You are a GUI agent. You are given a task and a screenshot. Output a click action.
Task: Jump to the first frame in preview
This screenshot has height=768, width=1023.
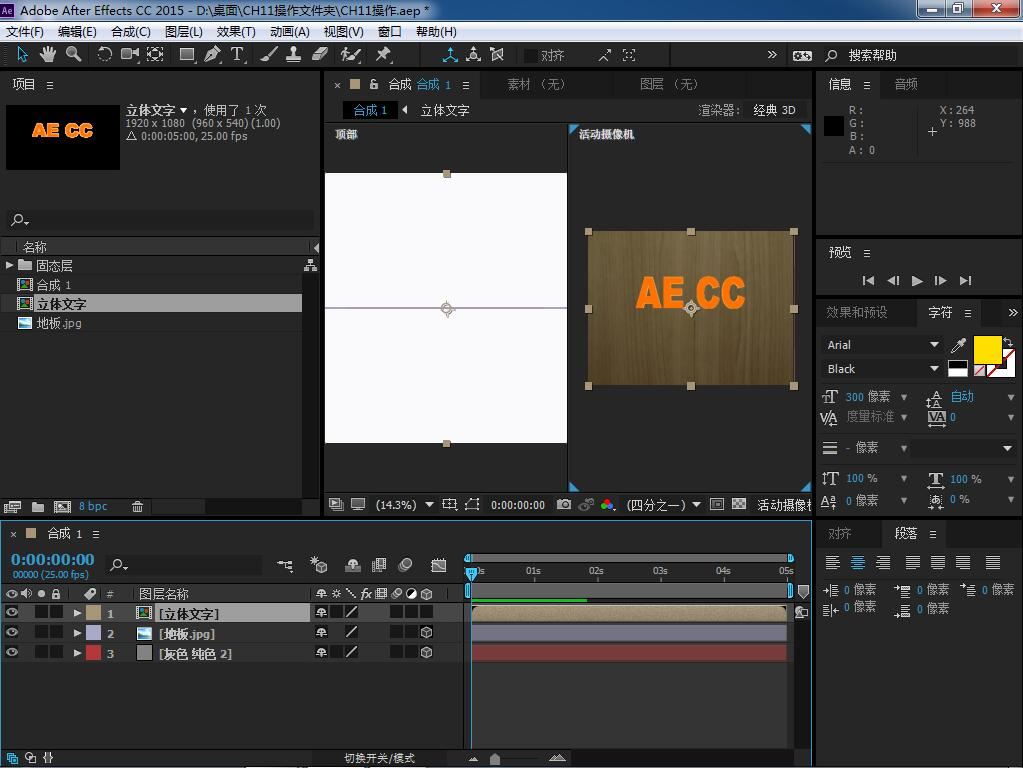tap(868, 281)
